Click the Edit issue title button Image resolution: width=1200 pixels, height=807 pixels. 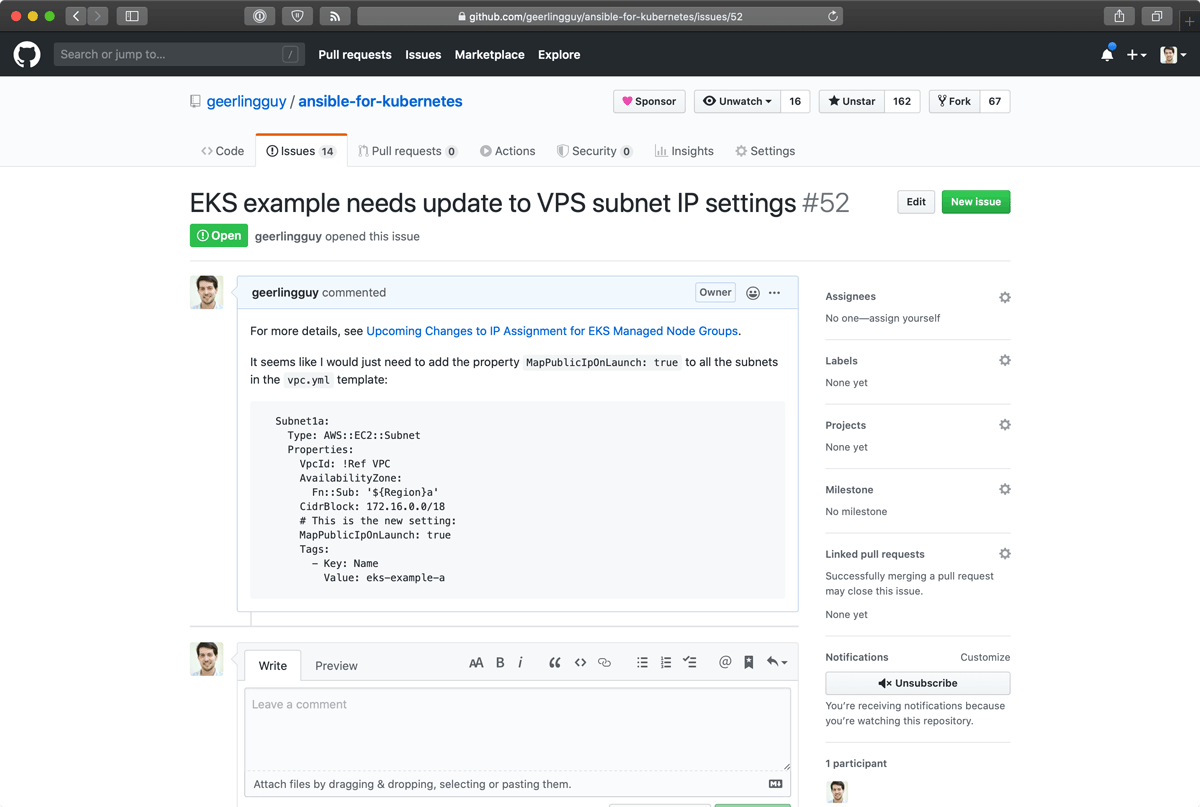tap(916, 202)
